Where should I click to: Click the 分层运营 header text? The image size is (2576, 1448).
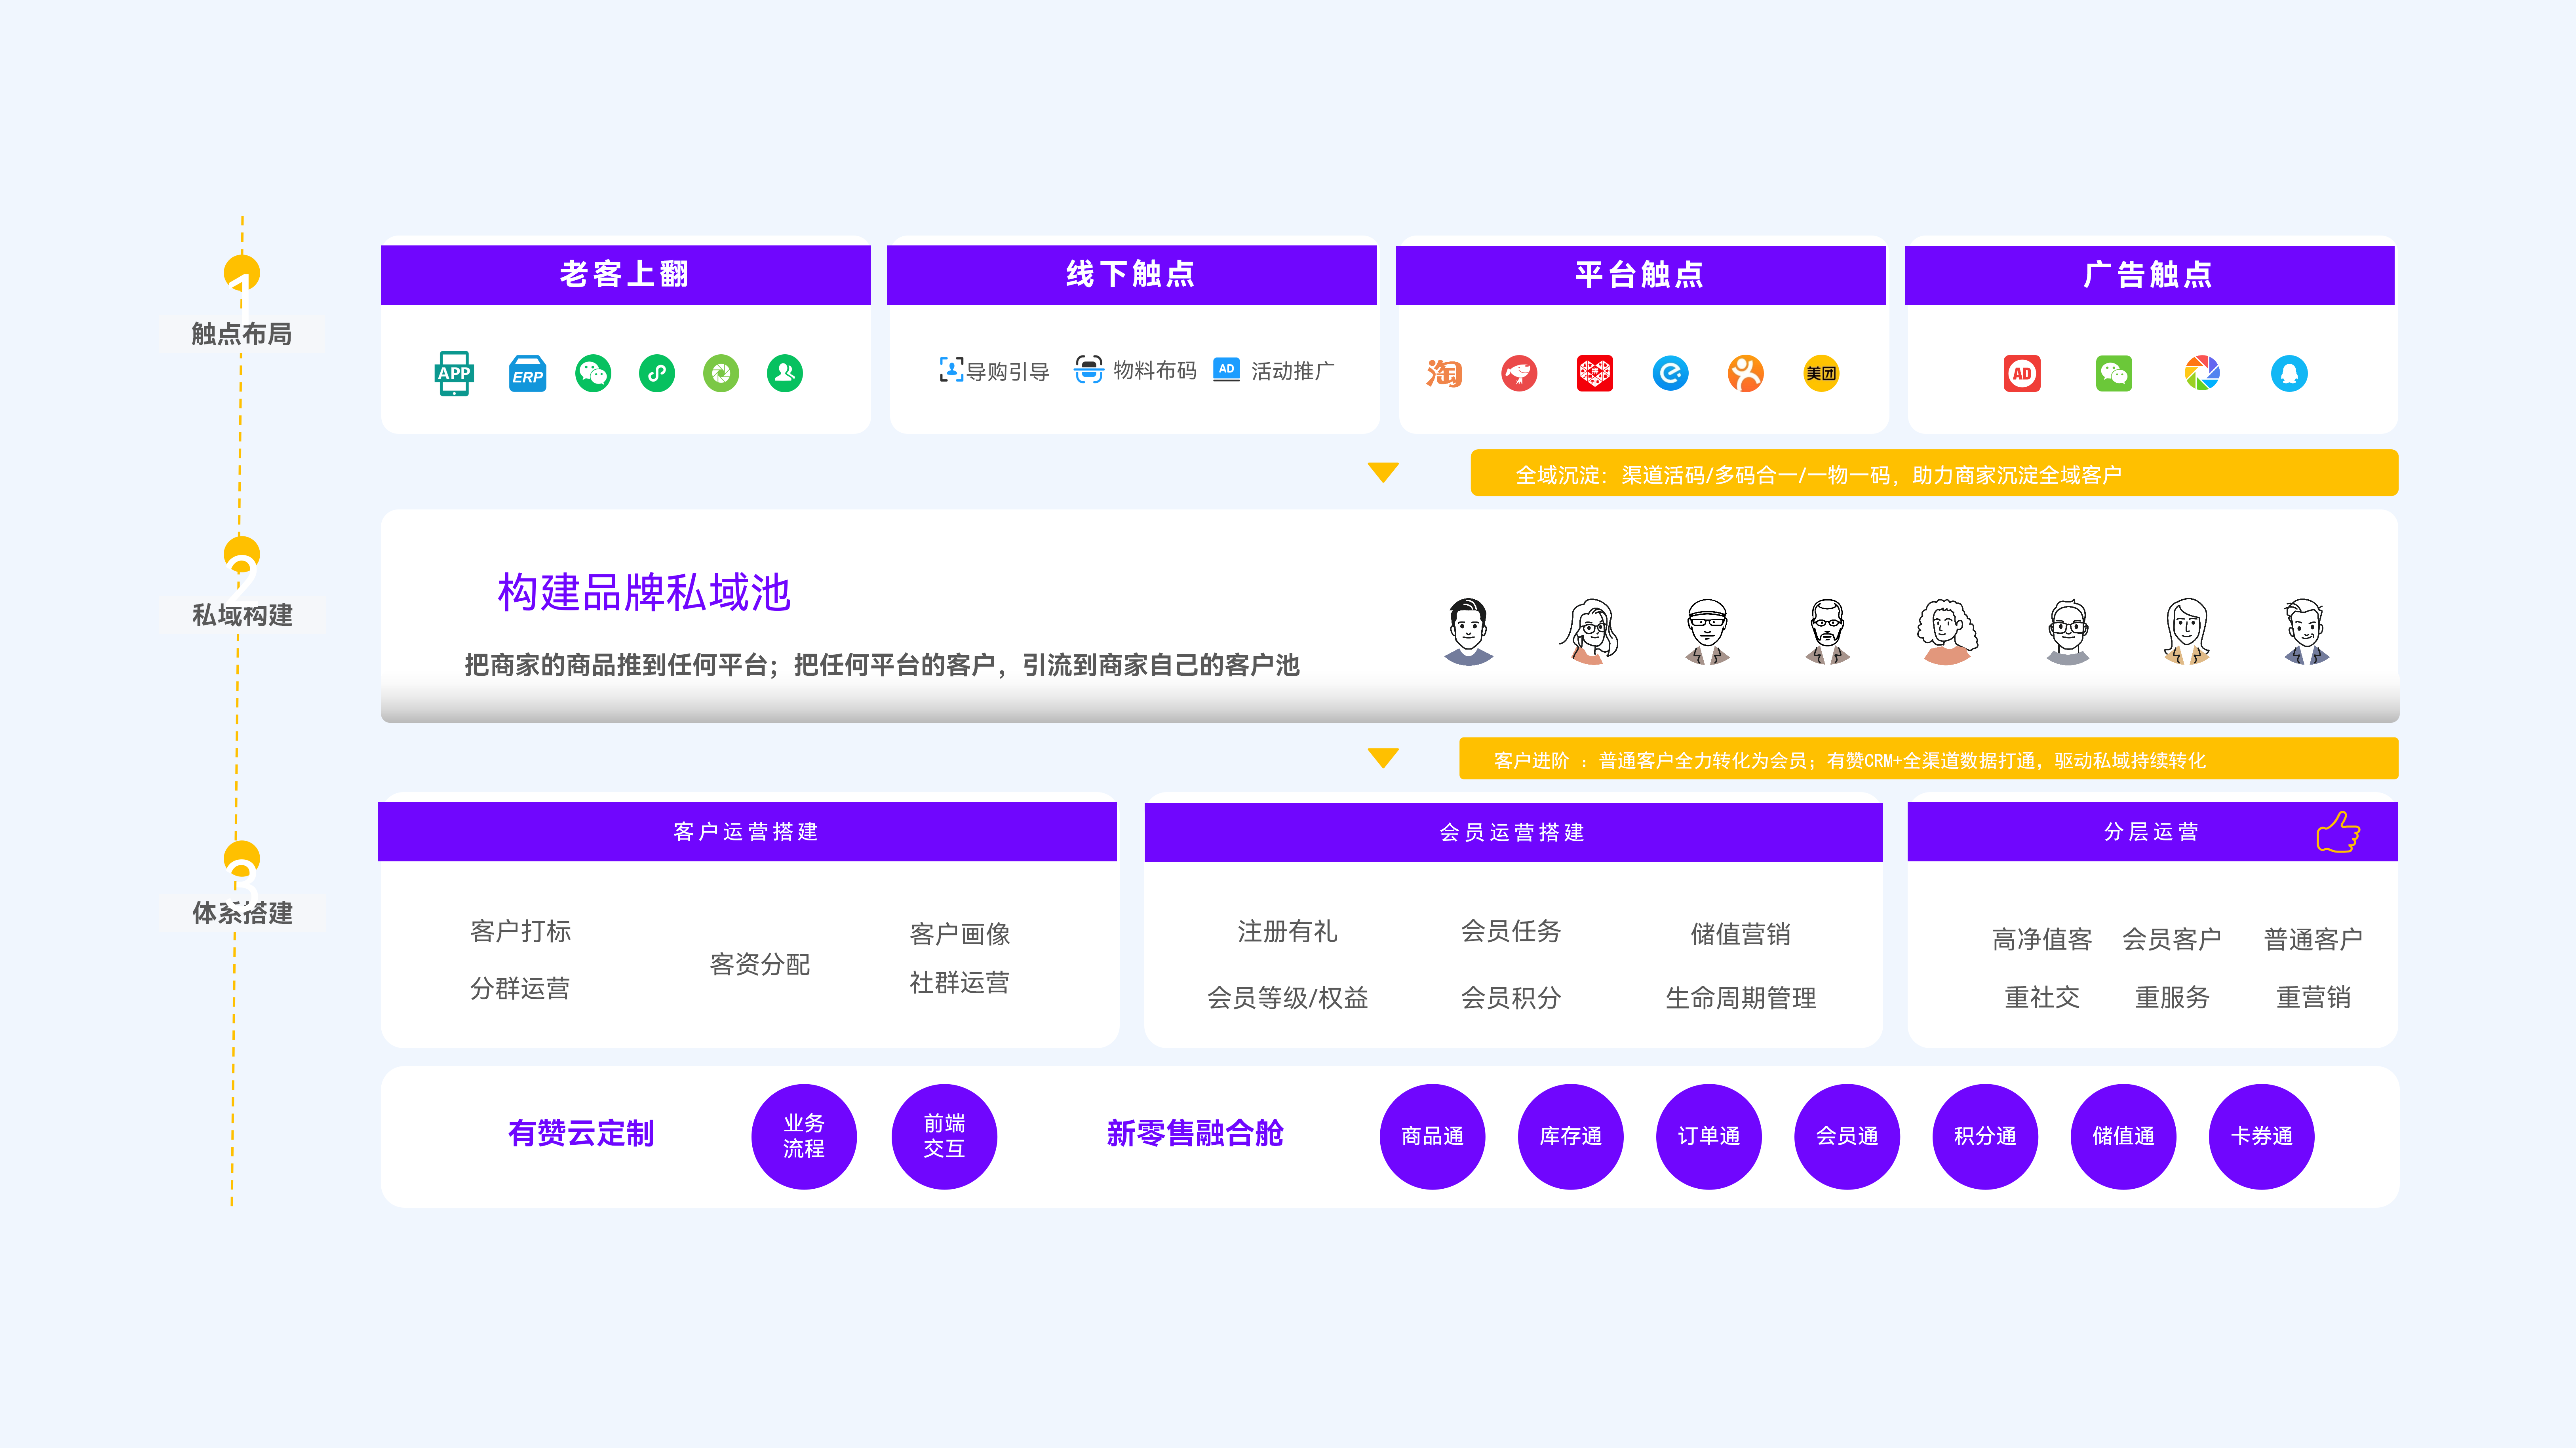2151,832
